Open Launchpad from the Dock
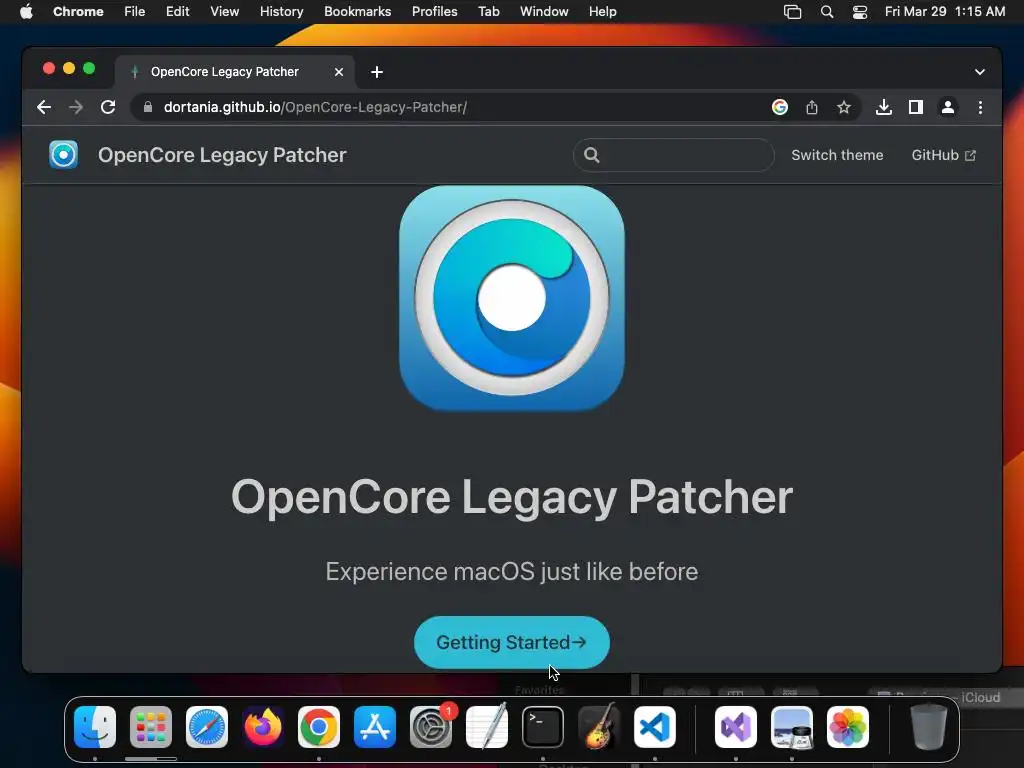Image resolution: width=1024 pixels, height=768 pixels. pos(151,727)
